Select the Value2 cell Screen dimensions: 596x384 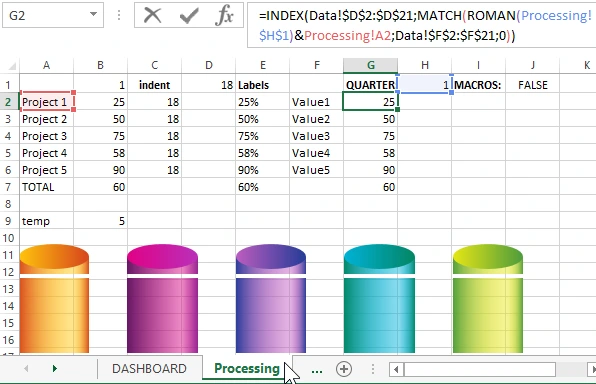pyautogui.click(x=317, y=119)
